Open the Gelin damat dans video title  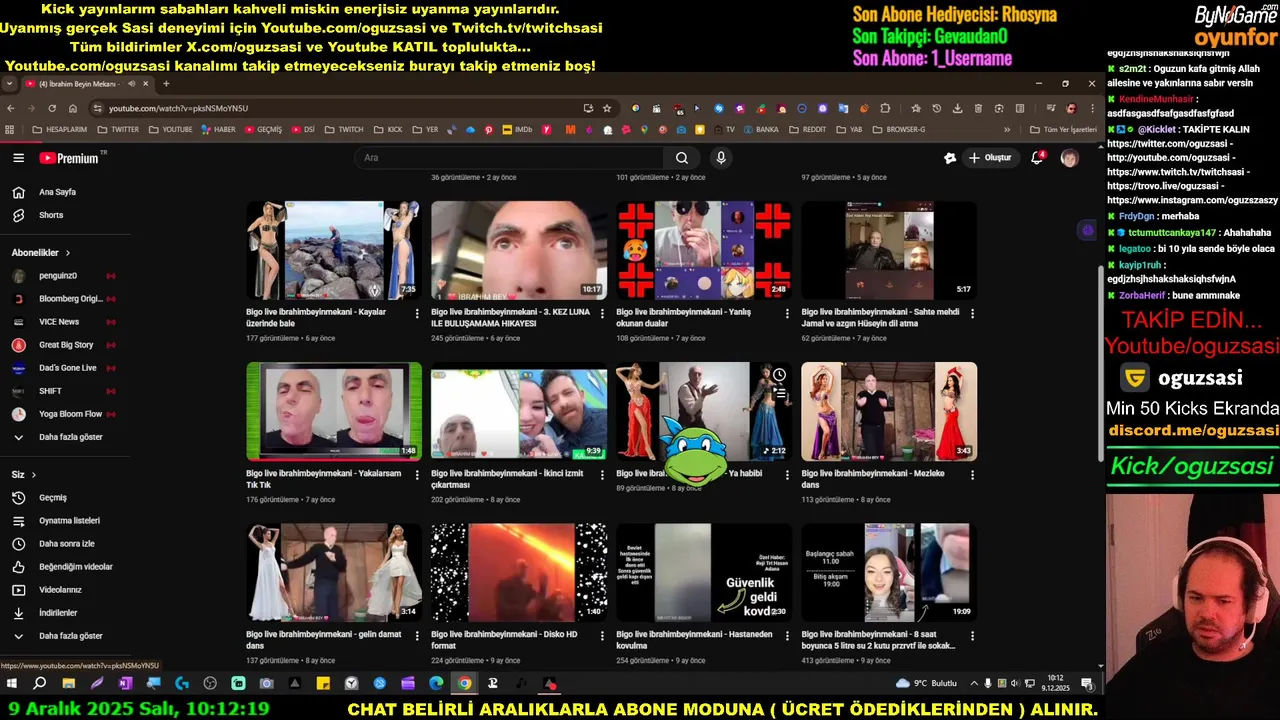[x=323, y=639]
